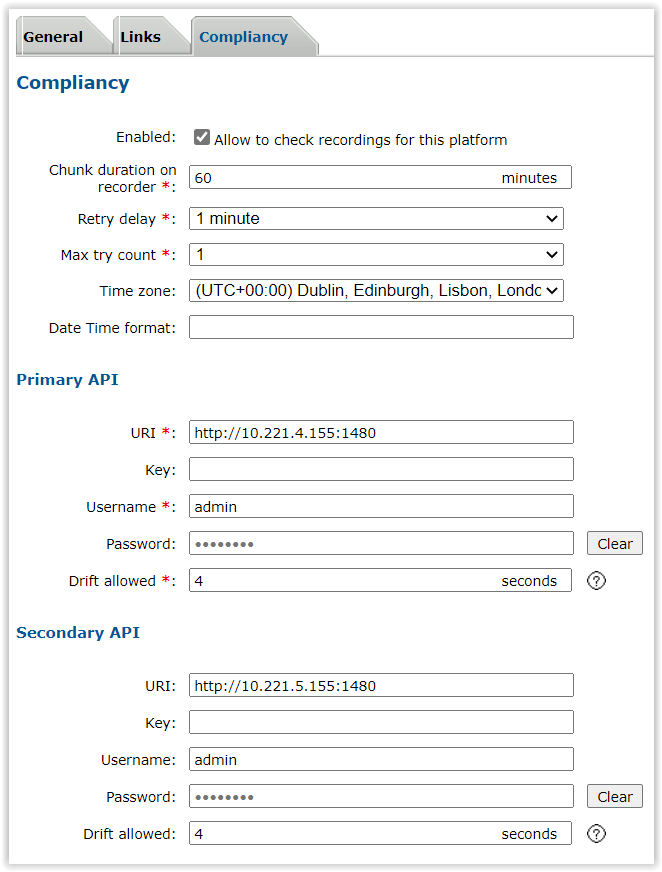Viewport: 662px width, 872px height.
Task: Click the 'Primary API' section heading
Action: pos(67,379)
